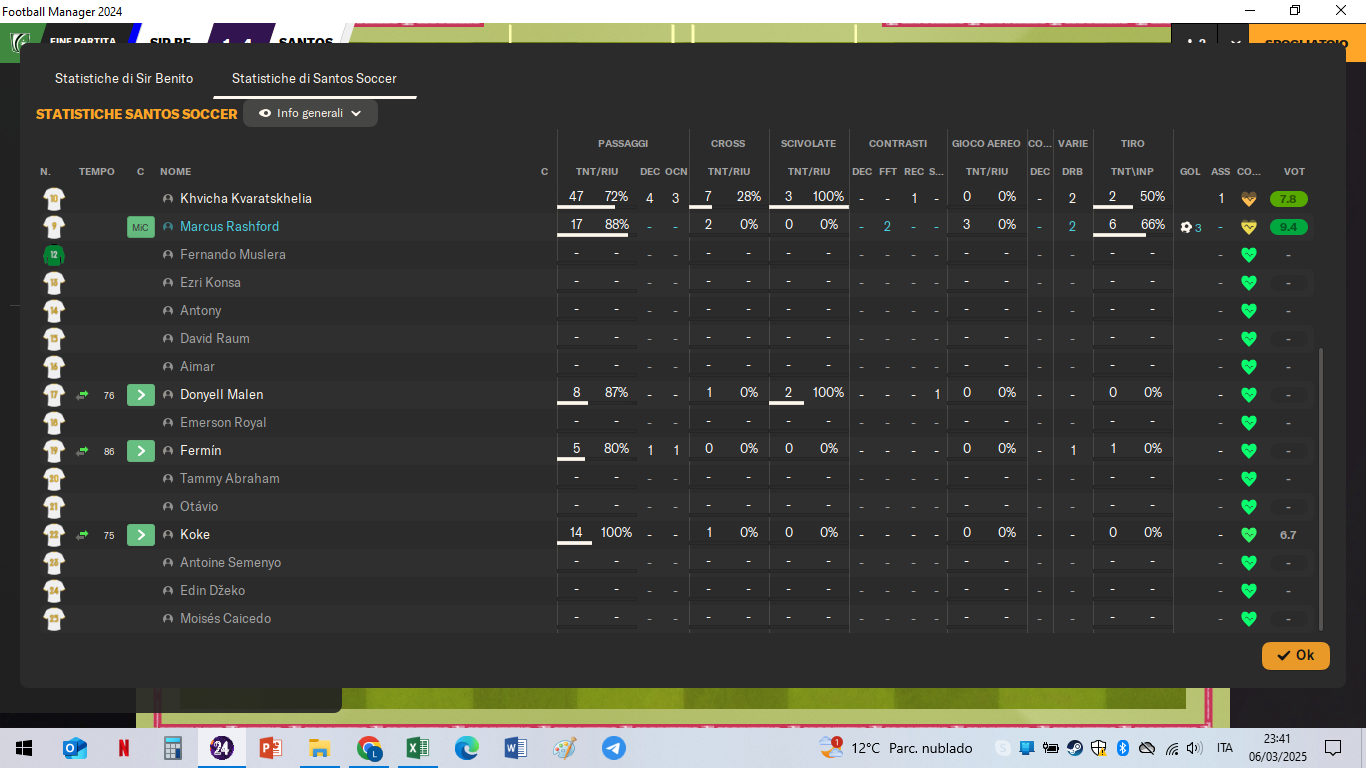
Task: Select the Antoine Semenyo row name
Action: [230, 563]
